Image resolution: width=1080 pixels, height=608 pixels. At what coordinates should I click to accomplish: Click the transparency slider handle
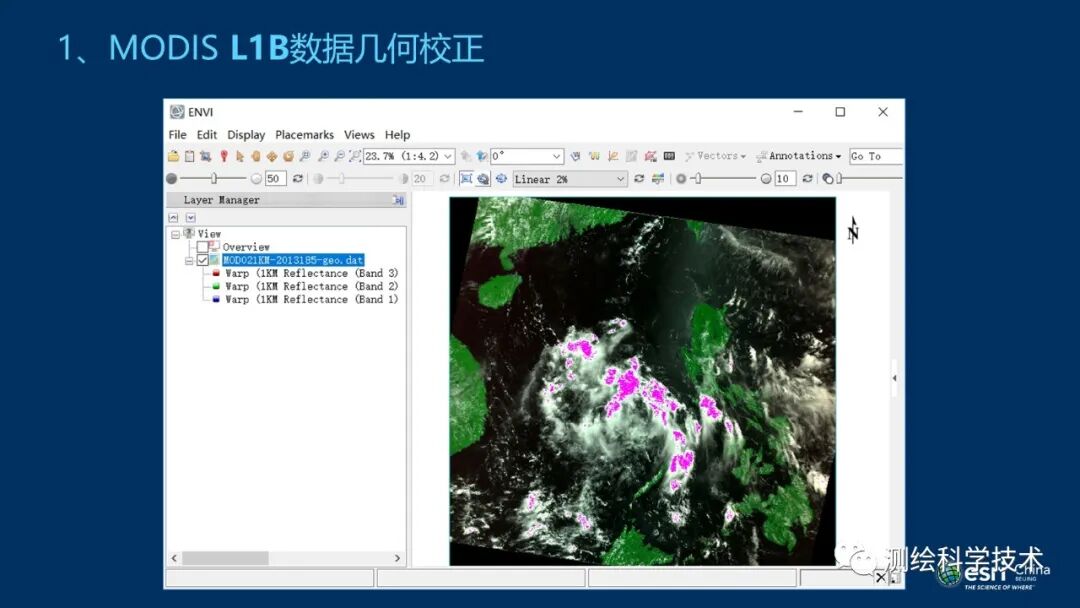[839, 178]
